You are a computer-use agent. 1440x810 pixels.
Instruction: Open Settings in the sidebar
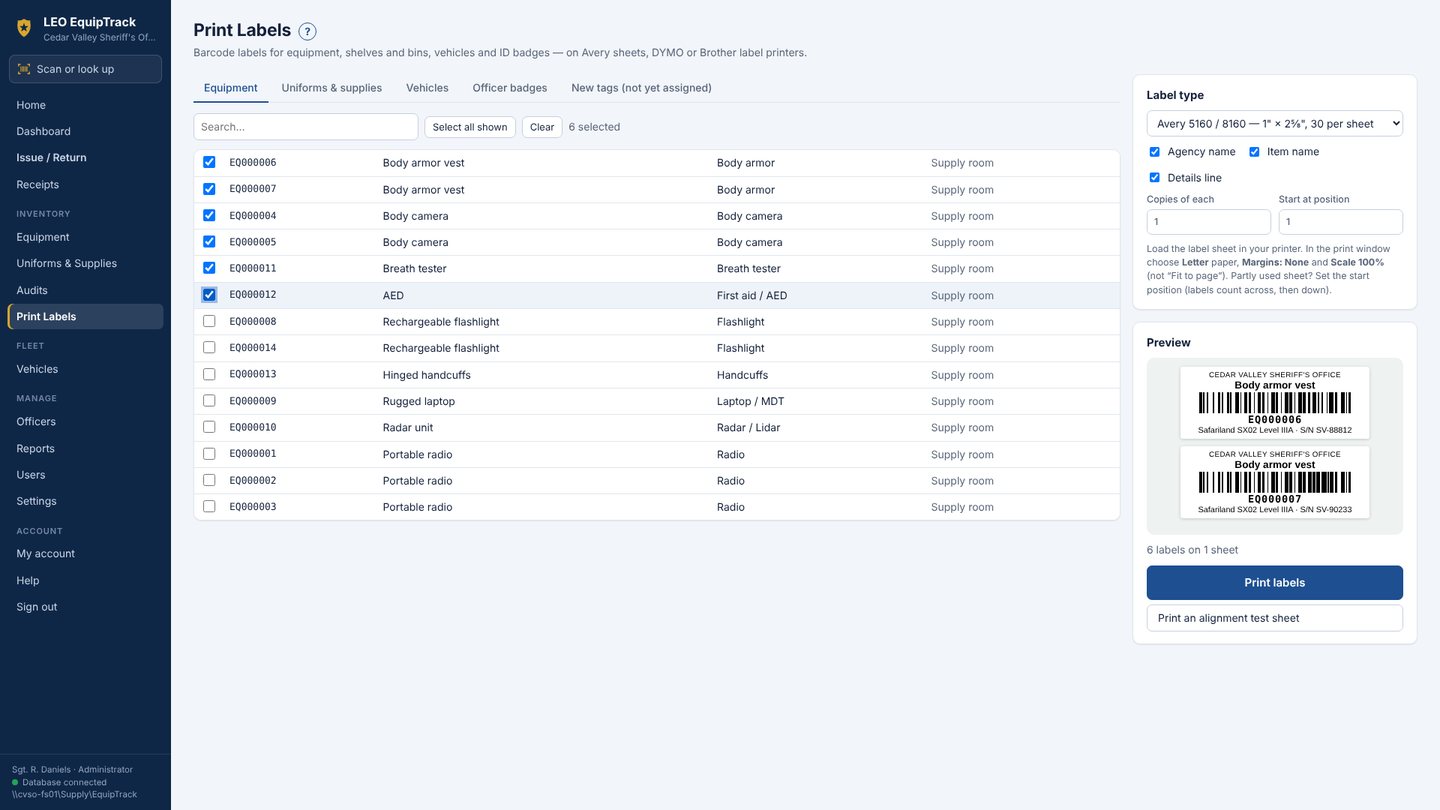pos(85,501)
